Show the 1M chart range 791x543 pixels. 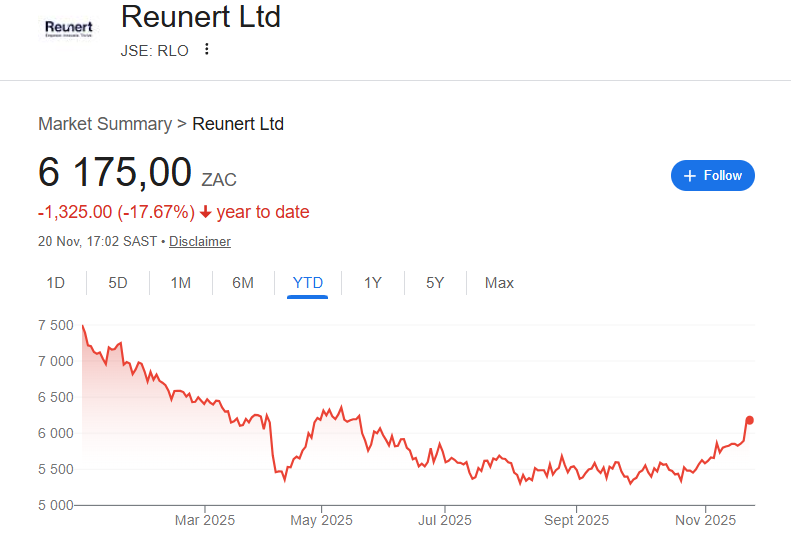180,283
